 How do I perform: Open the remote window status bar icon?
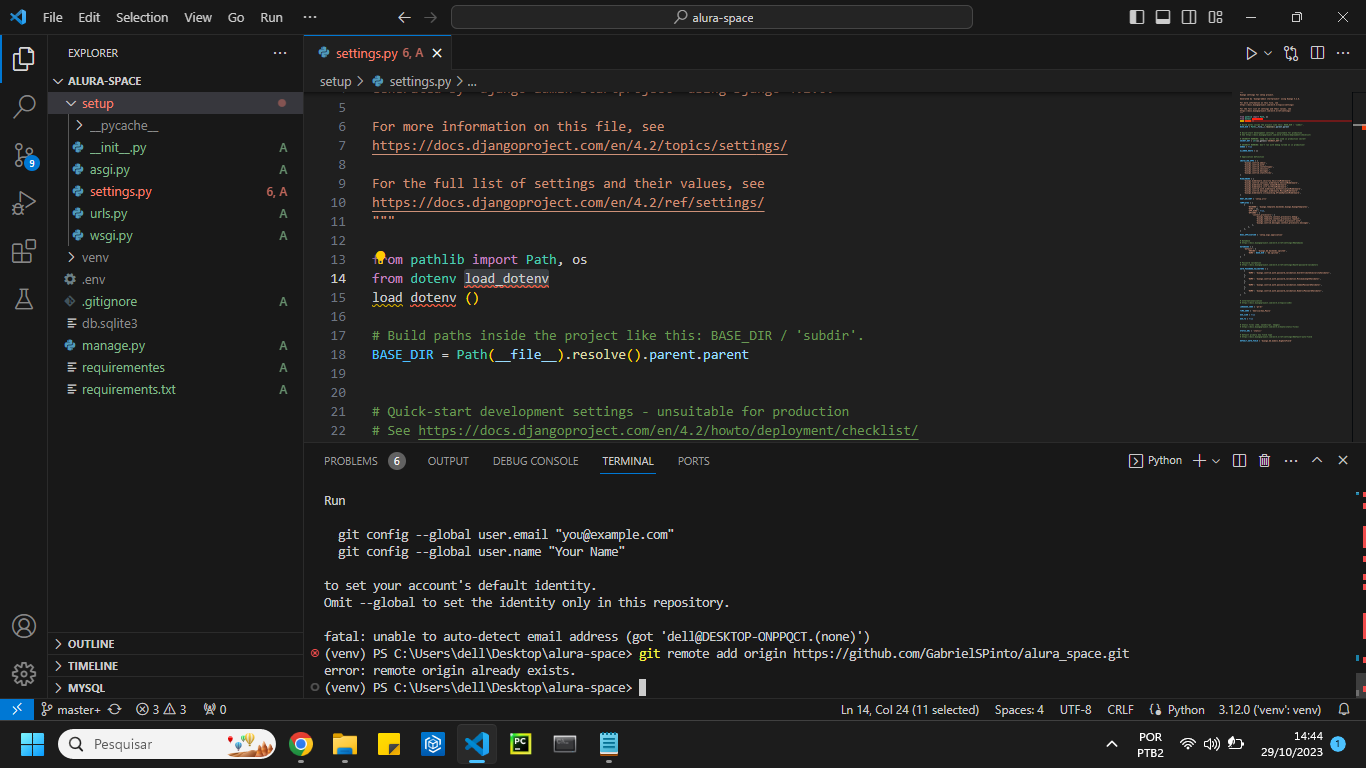coord(17,709)
